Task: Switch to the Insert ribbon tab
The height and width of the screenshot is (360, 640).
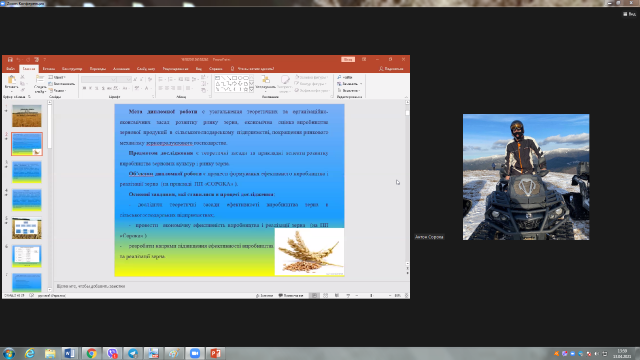Action: [49, 69]
